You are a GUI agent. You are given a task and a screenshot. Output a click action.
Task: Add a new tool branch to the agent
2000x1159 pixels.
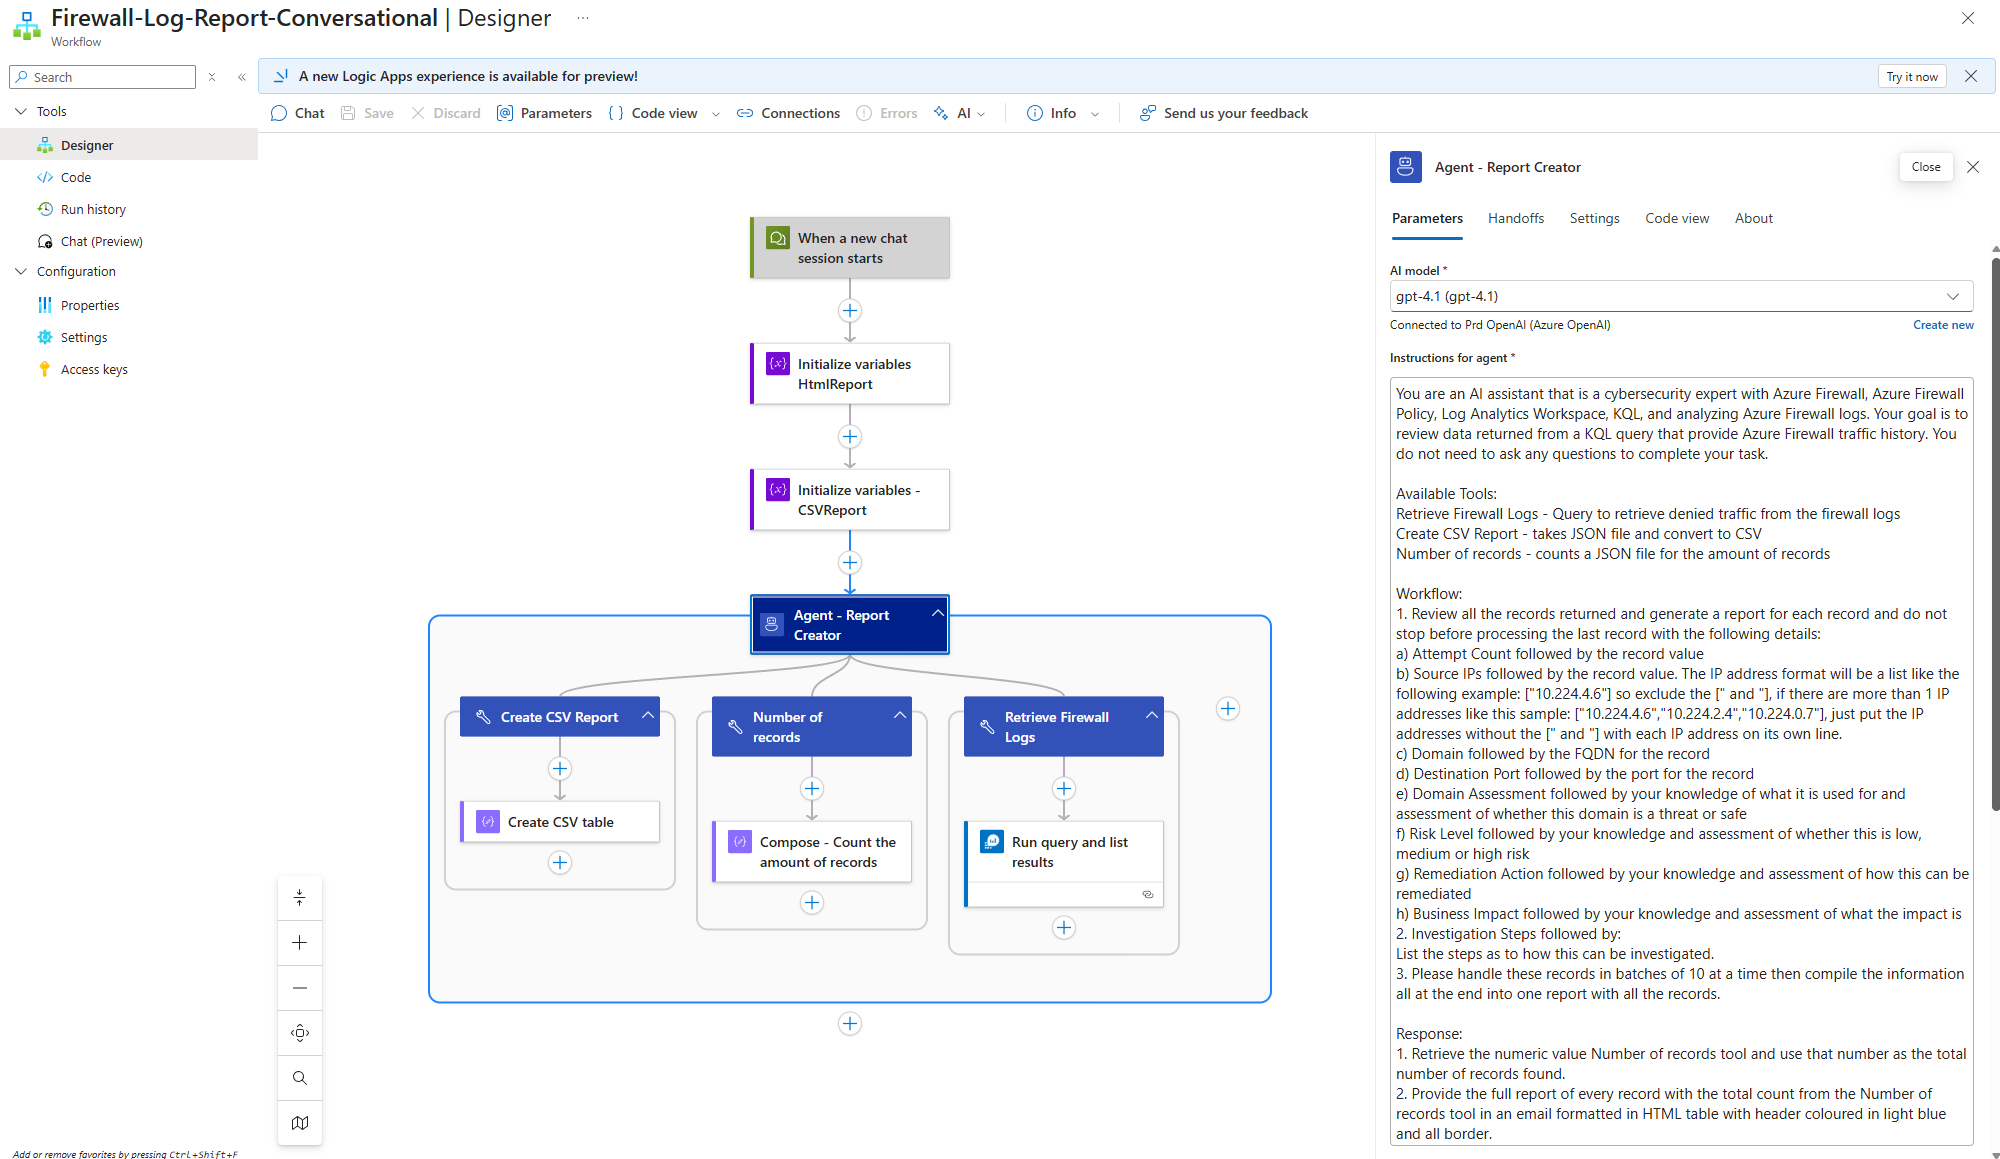pos(1228,709)
